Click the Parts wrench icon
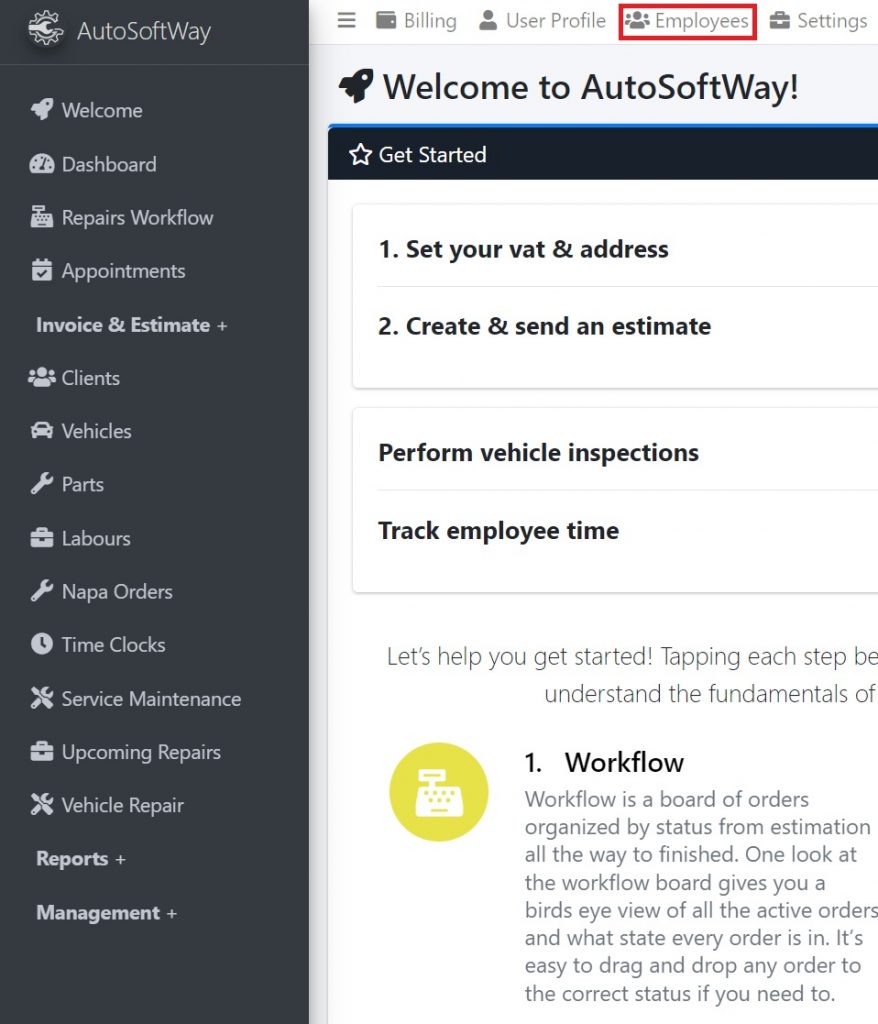Screen dimensions: 878x1024 42,483
